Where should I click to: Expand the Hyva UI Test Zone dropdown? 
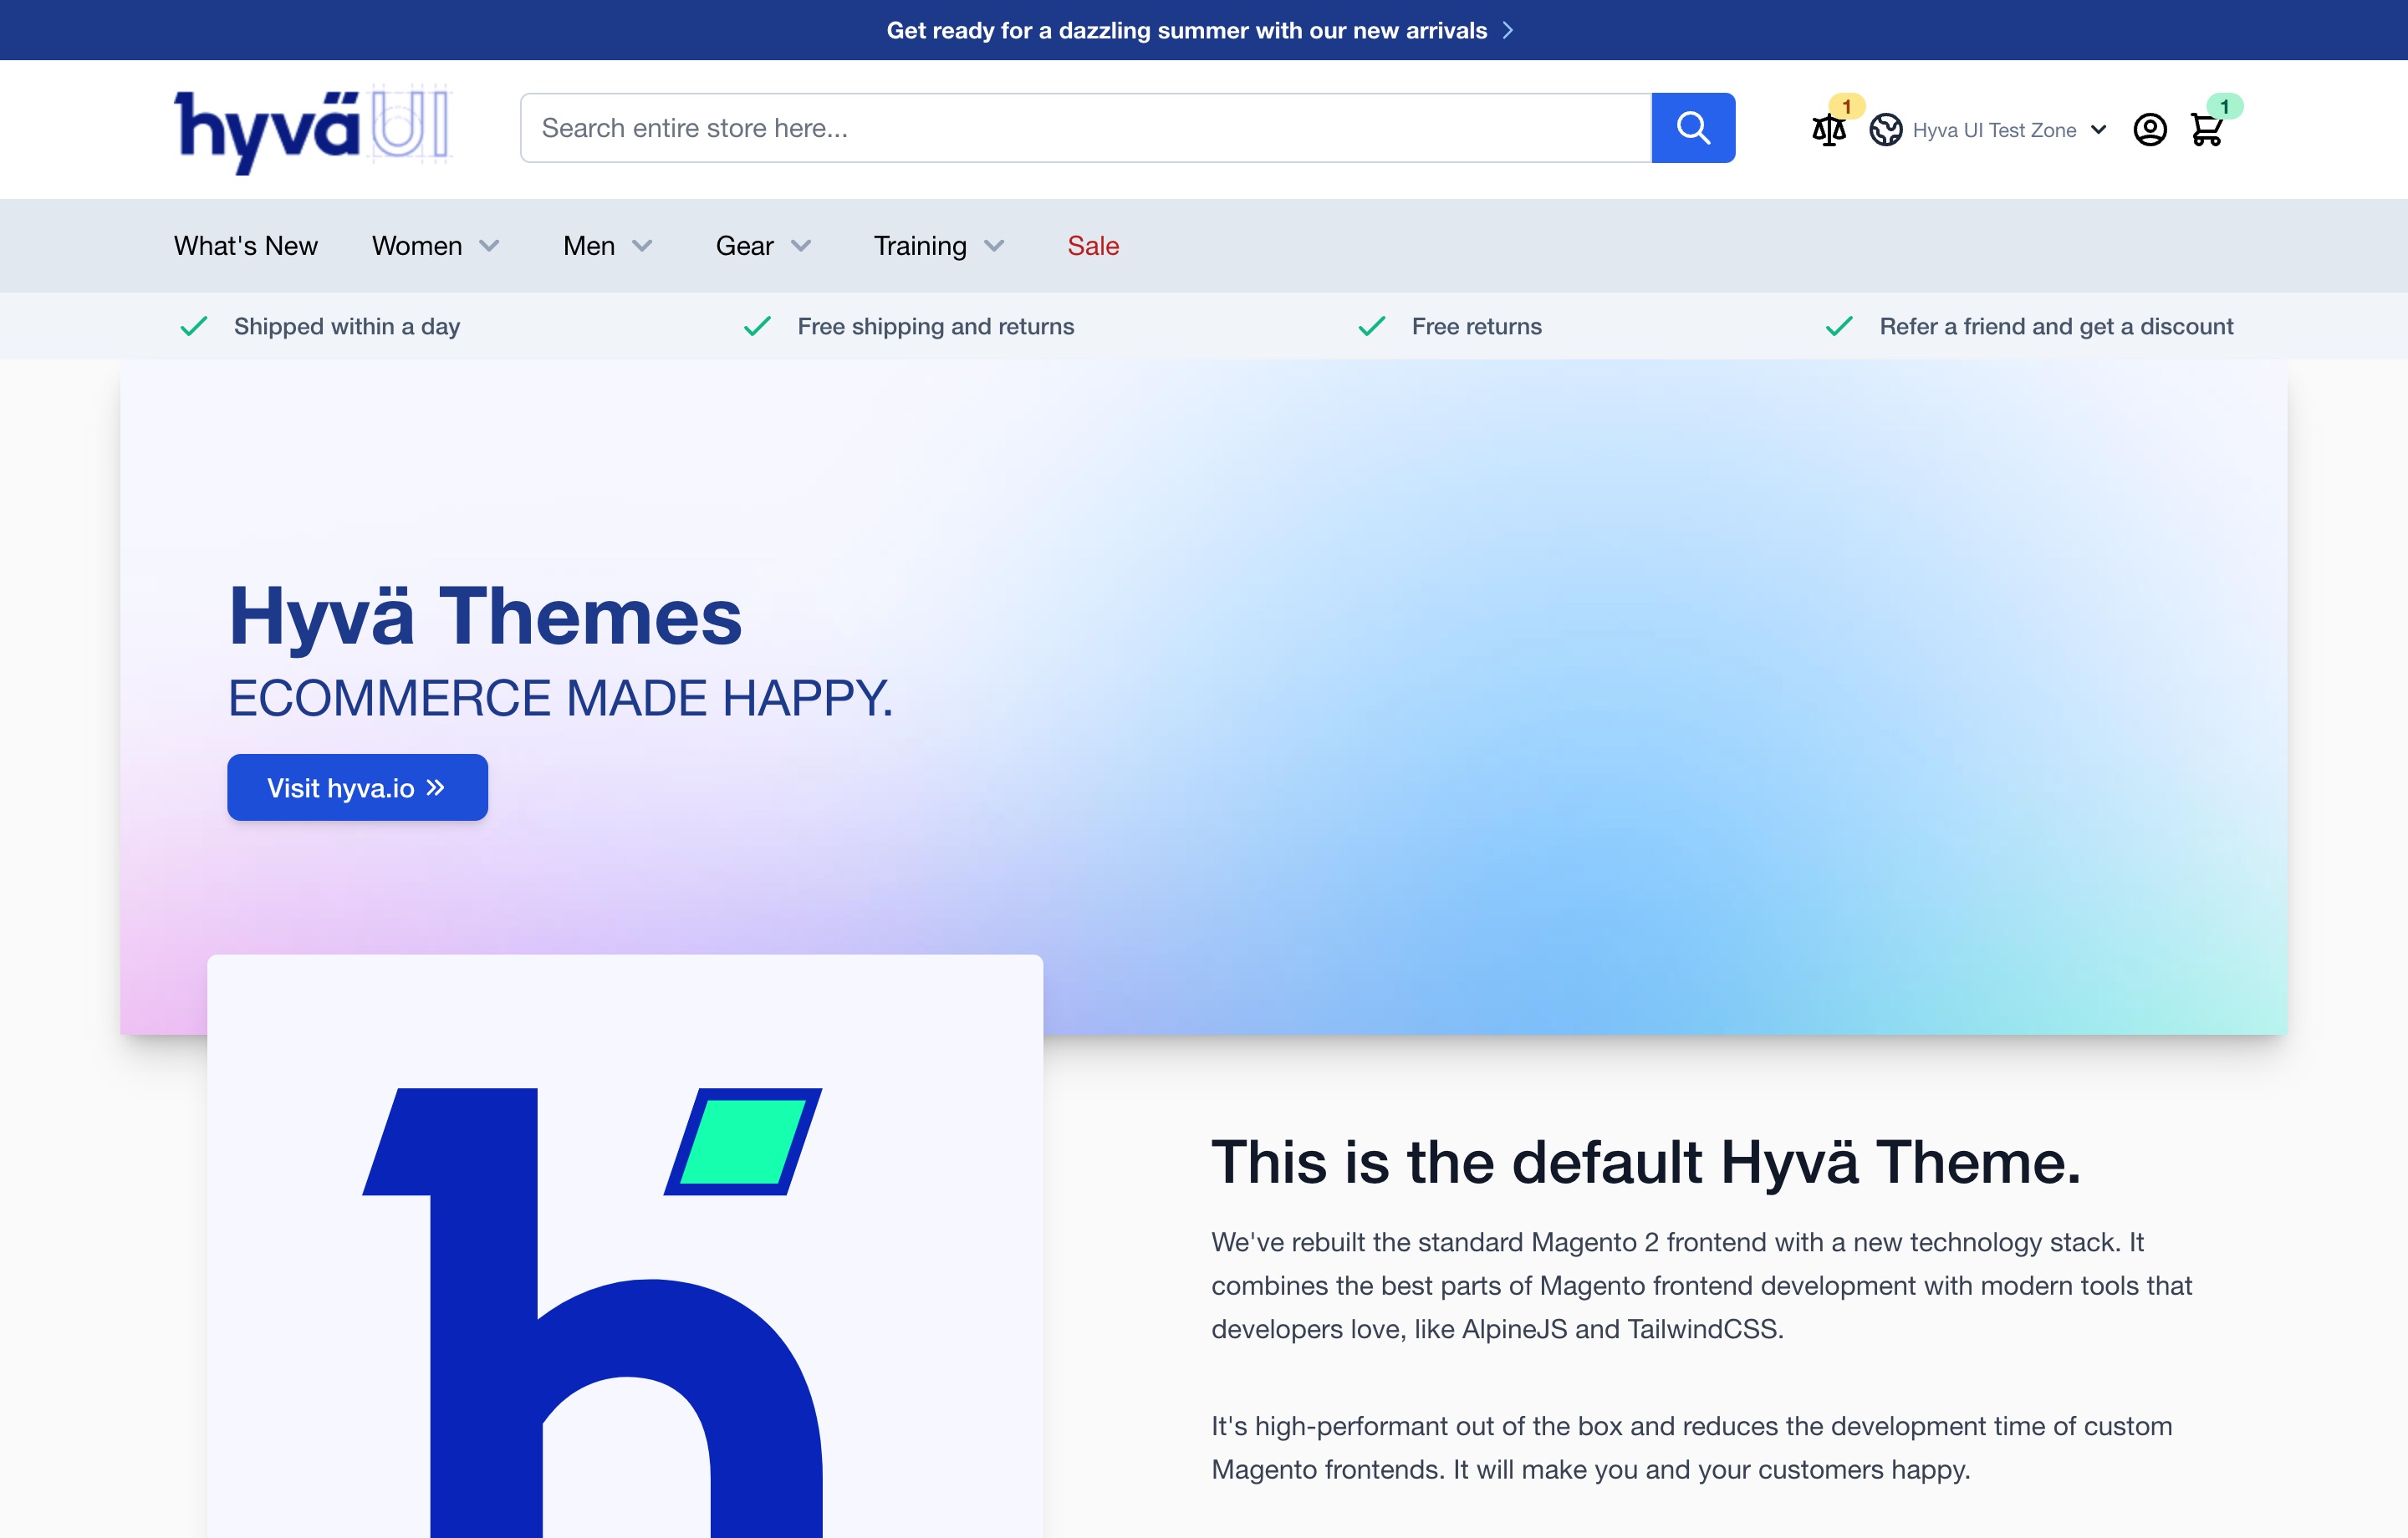pos(2099,130)
